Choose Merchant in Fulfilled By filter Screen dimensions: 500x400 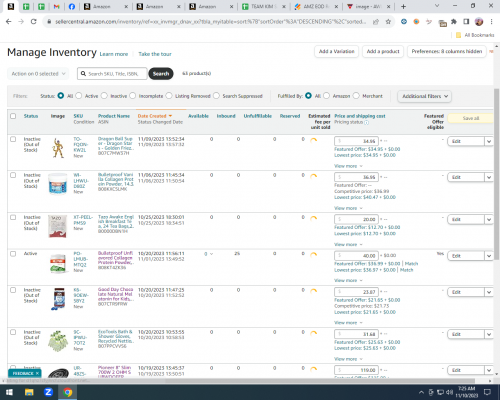[356, 96]
